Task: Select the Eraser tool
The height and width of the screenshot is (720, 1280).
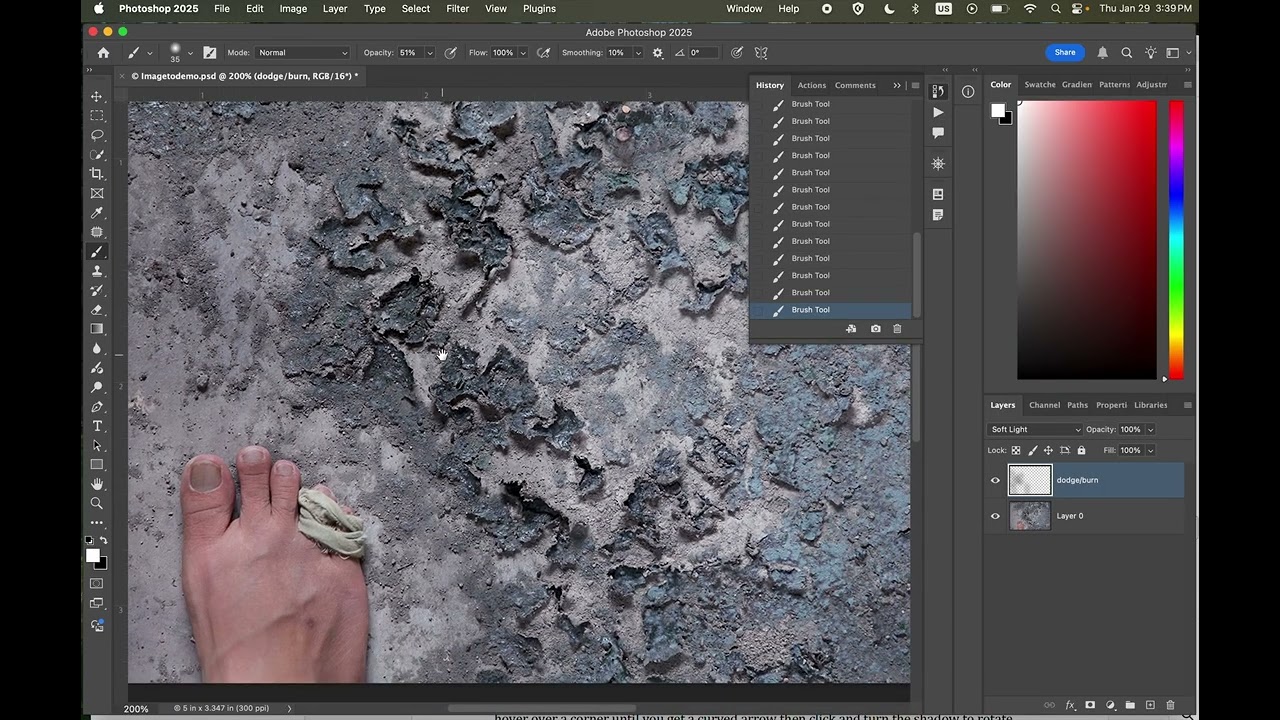Action: coord(97,310)
